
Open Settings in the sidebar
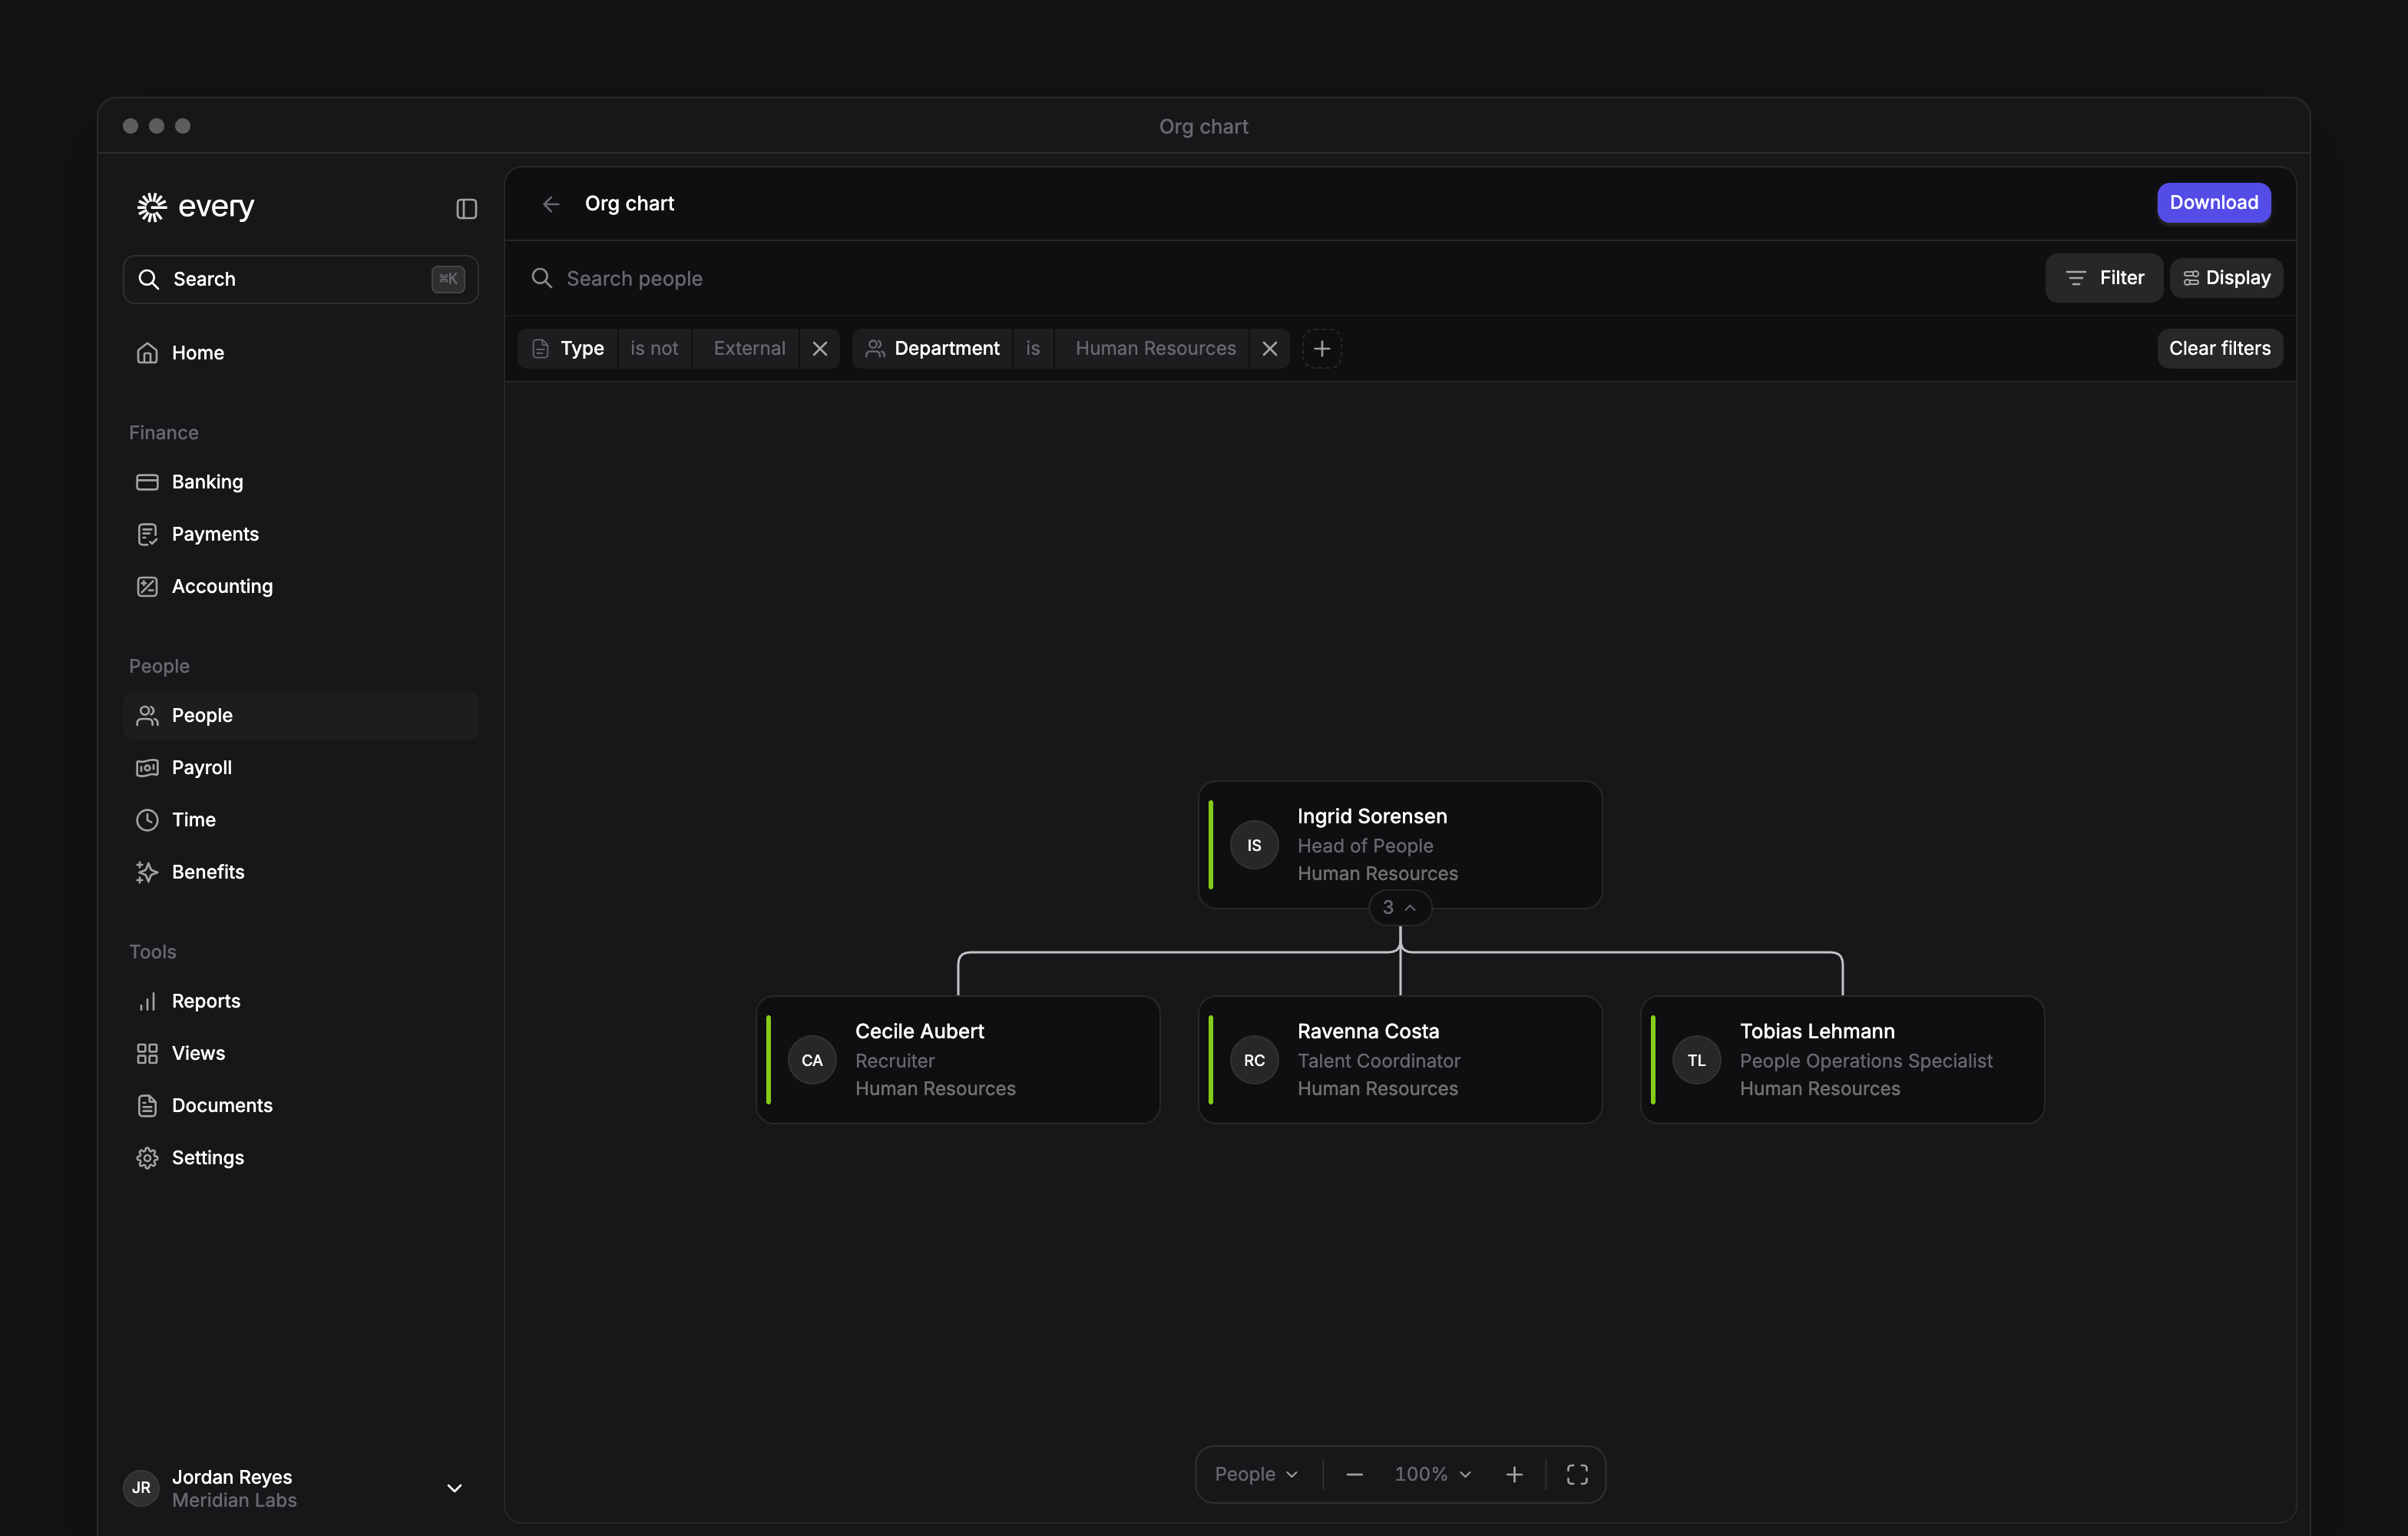coord(300,1157)
